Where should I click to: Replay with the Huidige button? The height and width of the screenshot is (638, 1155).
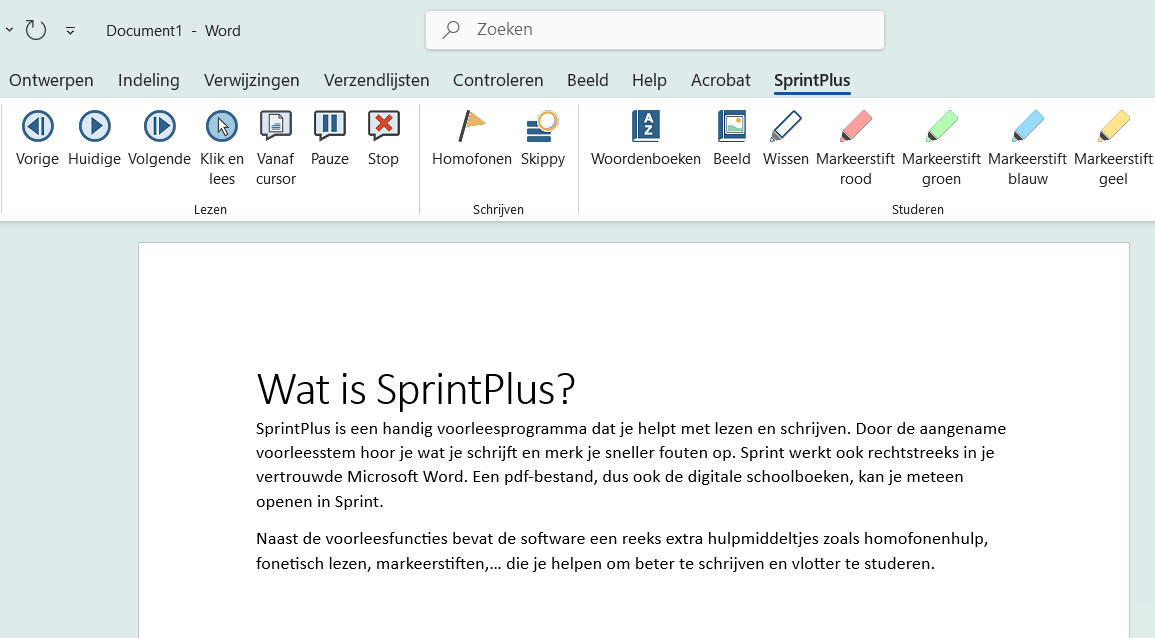(94, 140)
